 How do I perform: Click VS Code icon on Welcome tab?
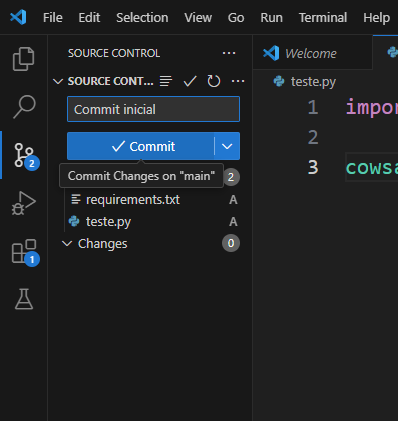pos(271,53)
